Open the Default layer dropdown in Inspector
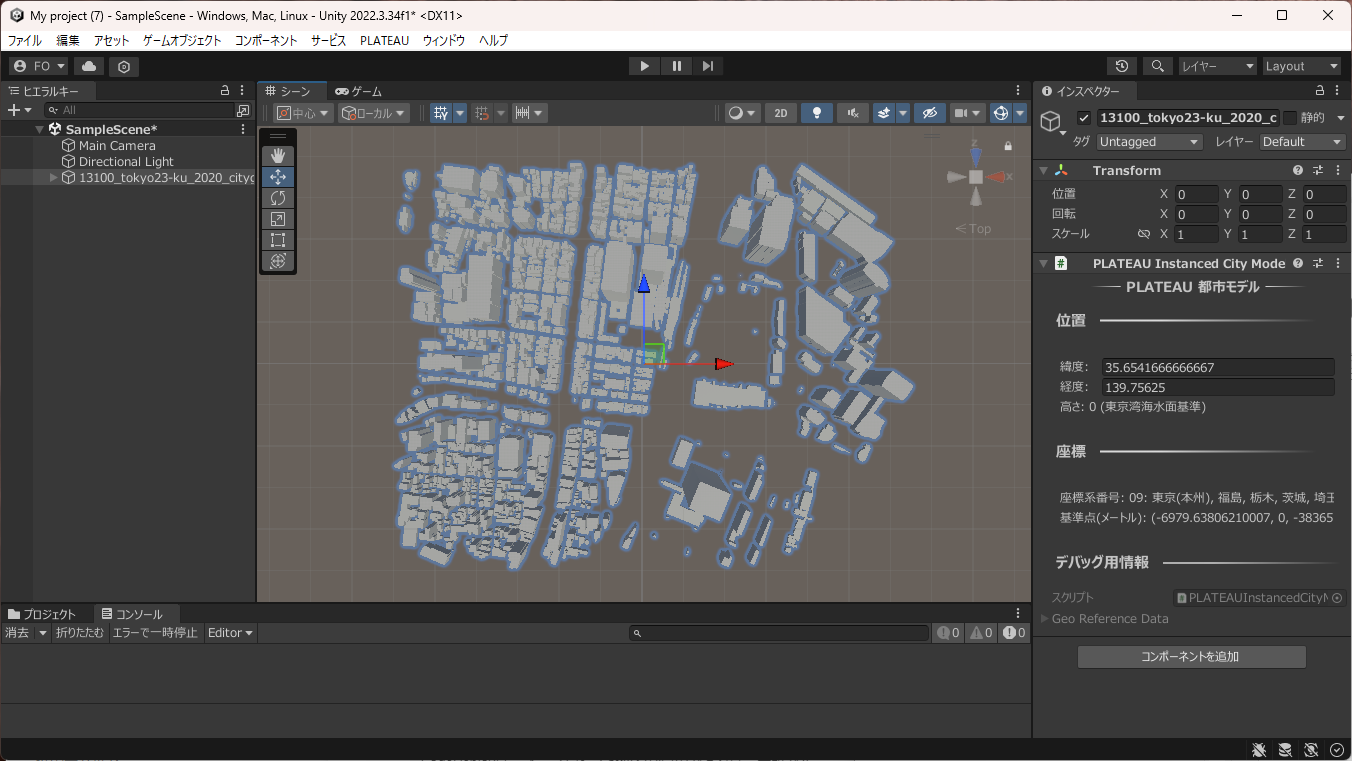This screenshot has width=1352, height=761. click(x=1301, y=142)
